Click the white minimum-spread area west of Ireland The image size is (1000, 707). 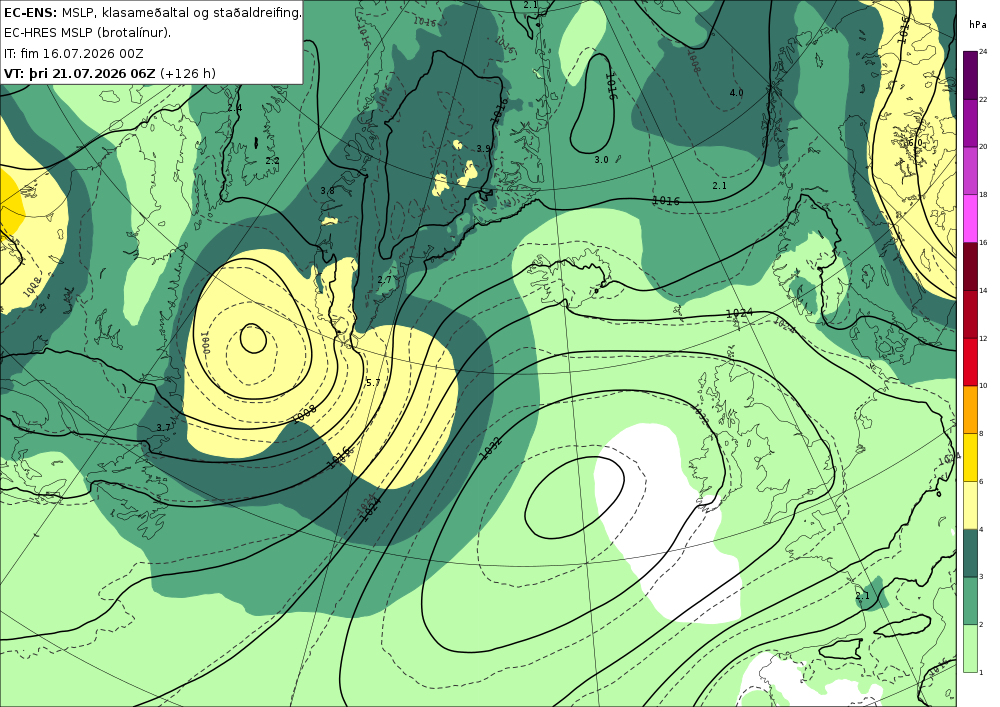coord(666,523)
